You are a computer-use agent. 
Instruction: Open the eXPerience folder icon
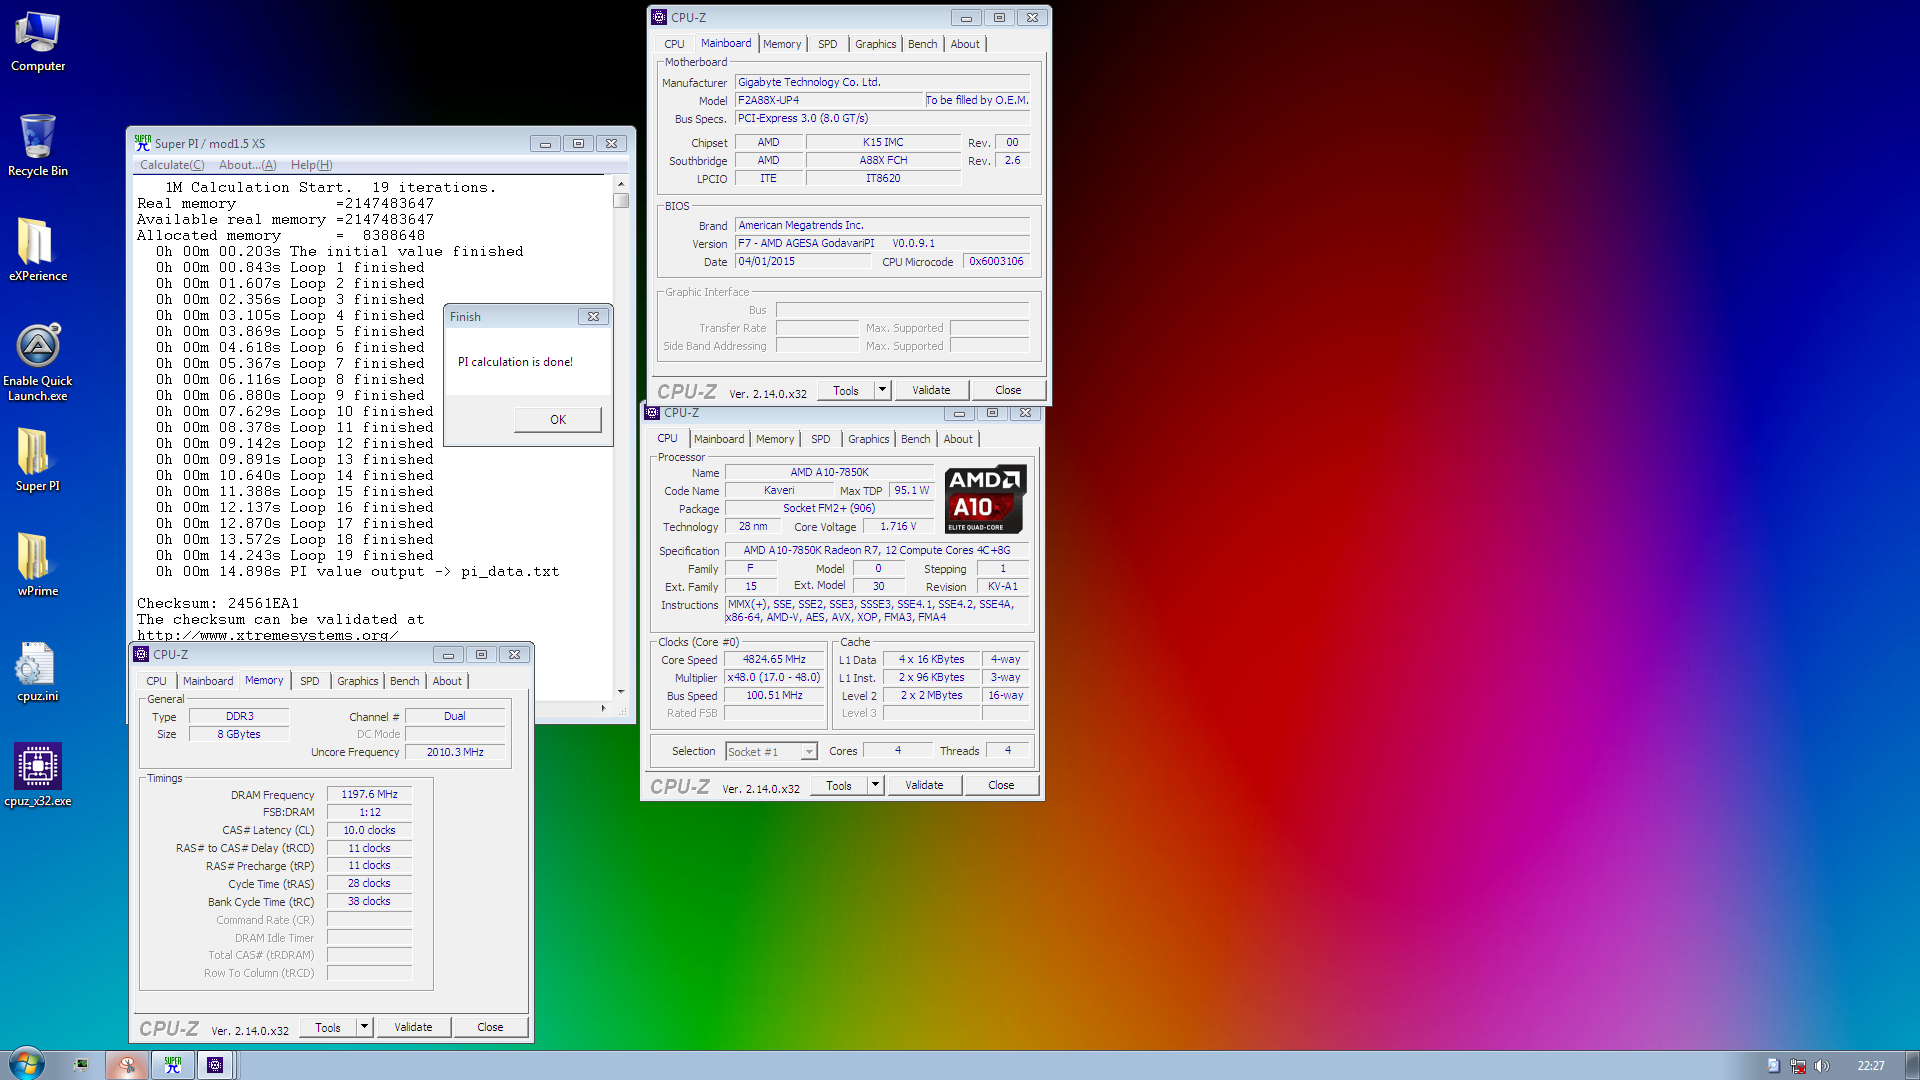pyautogui.click(x=38, y=250)
